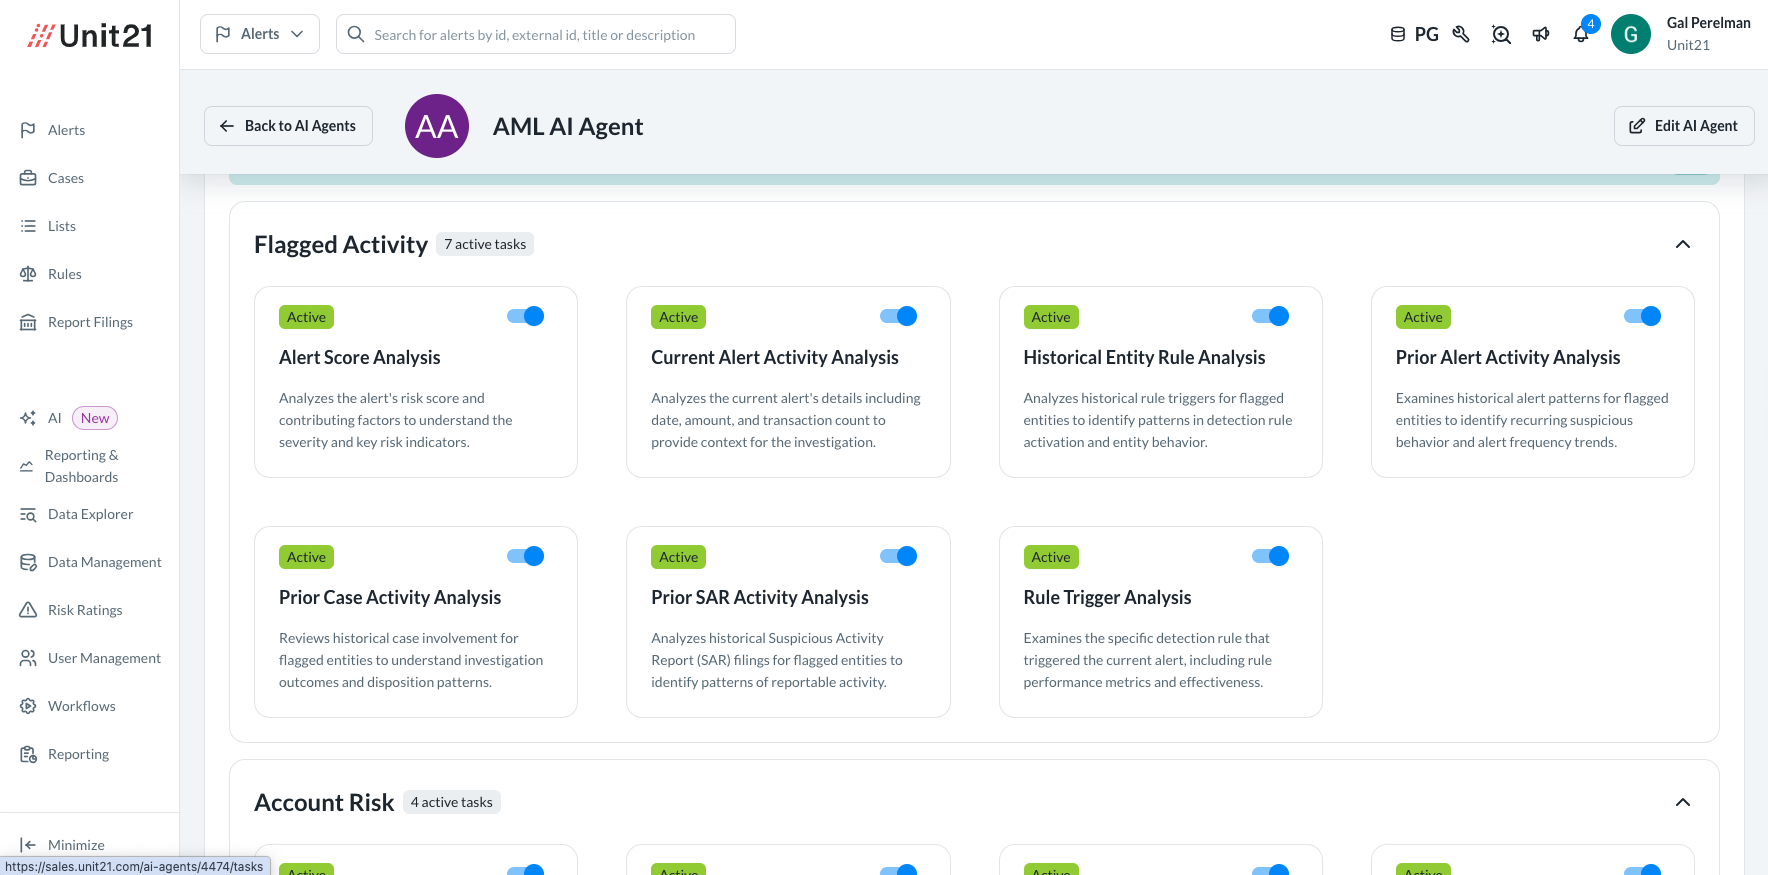The image size is (1768, 875).
Task: Open the AI section in the sidebar
Action: click(55, 418)
